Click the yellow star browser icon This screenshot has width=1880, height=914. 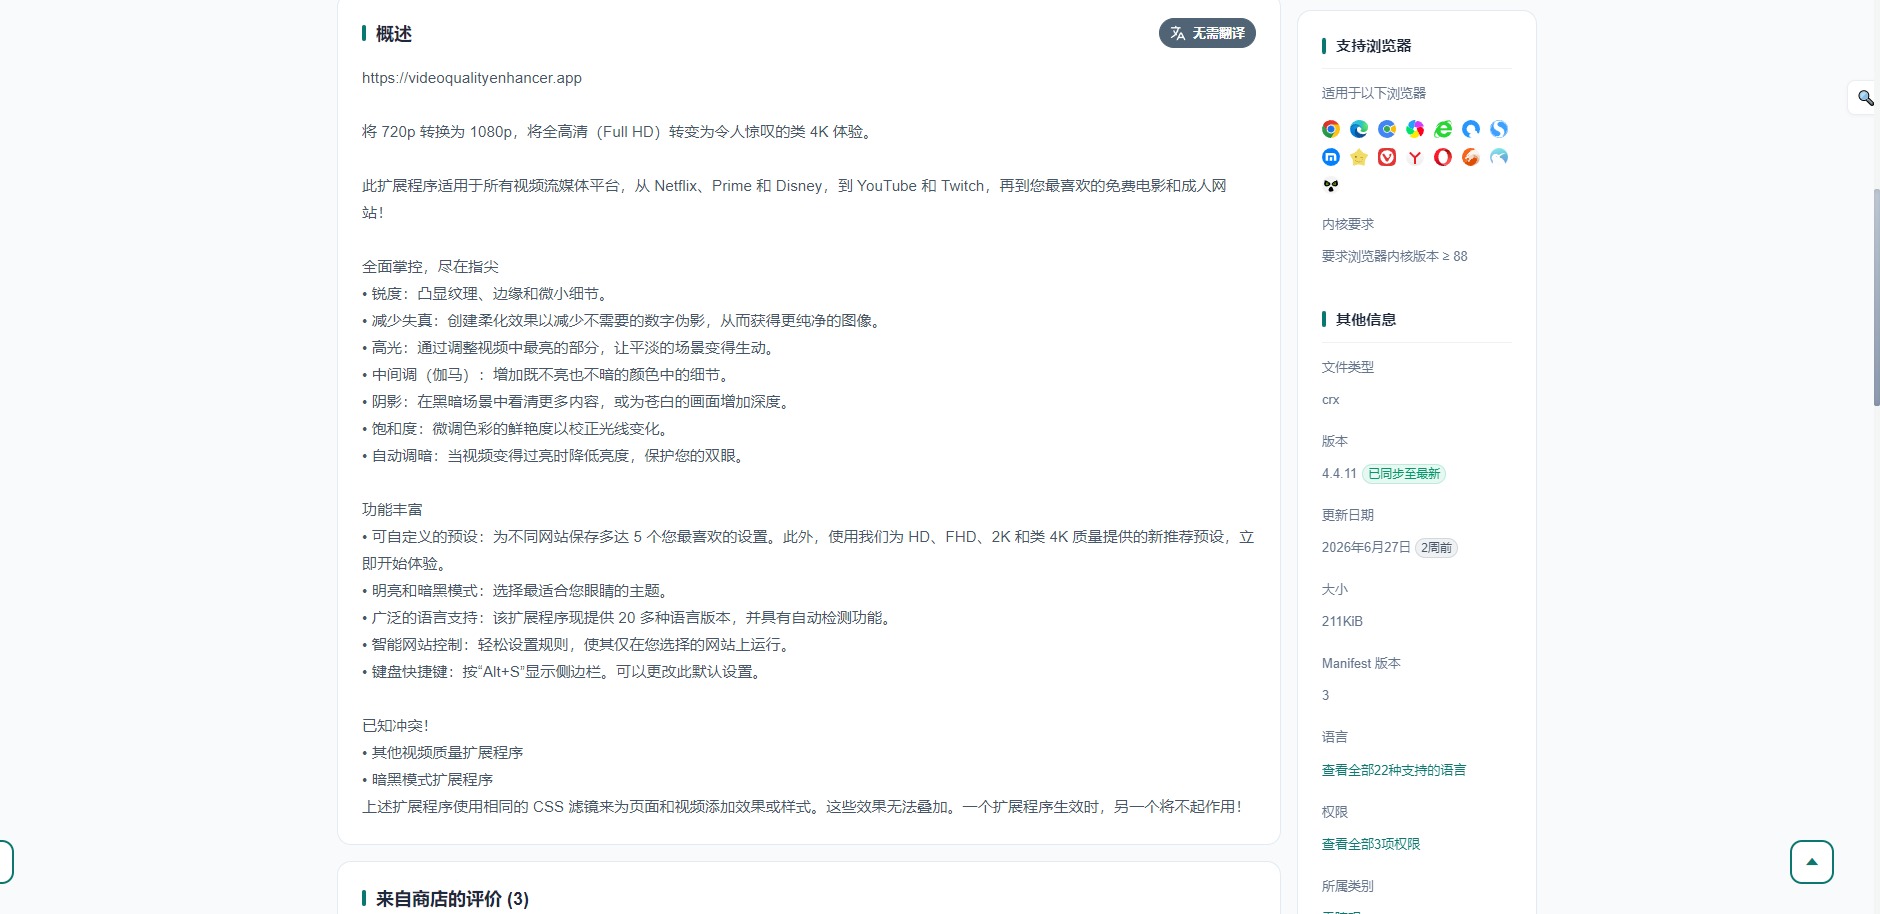[x=1359, y=157]
